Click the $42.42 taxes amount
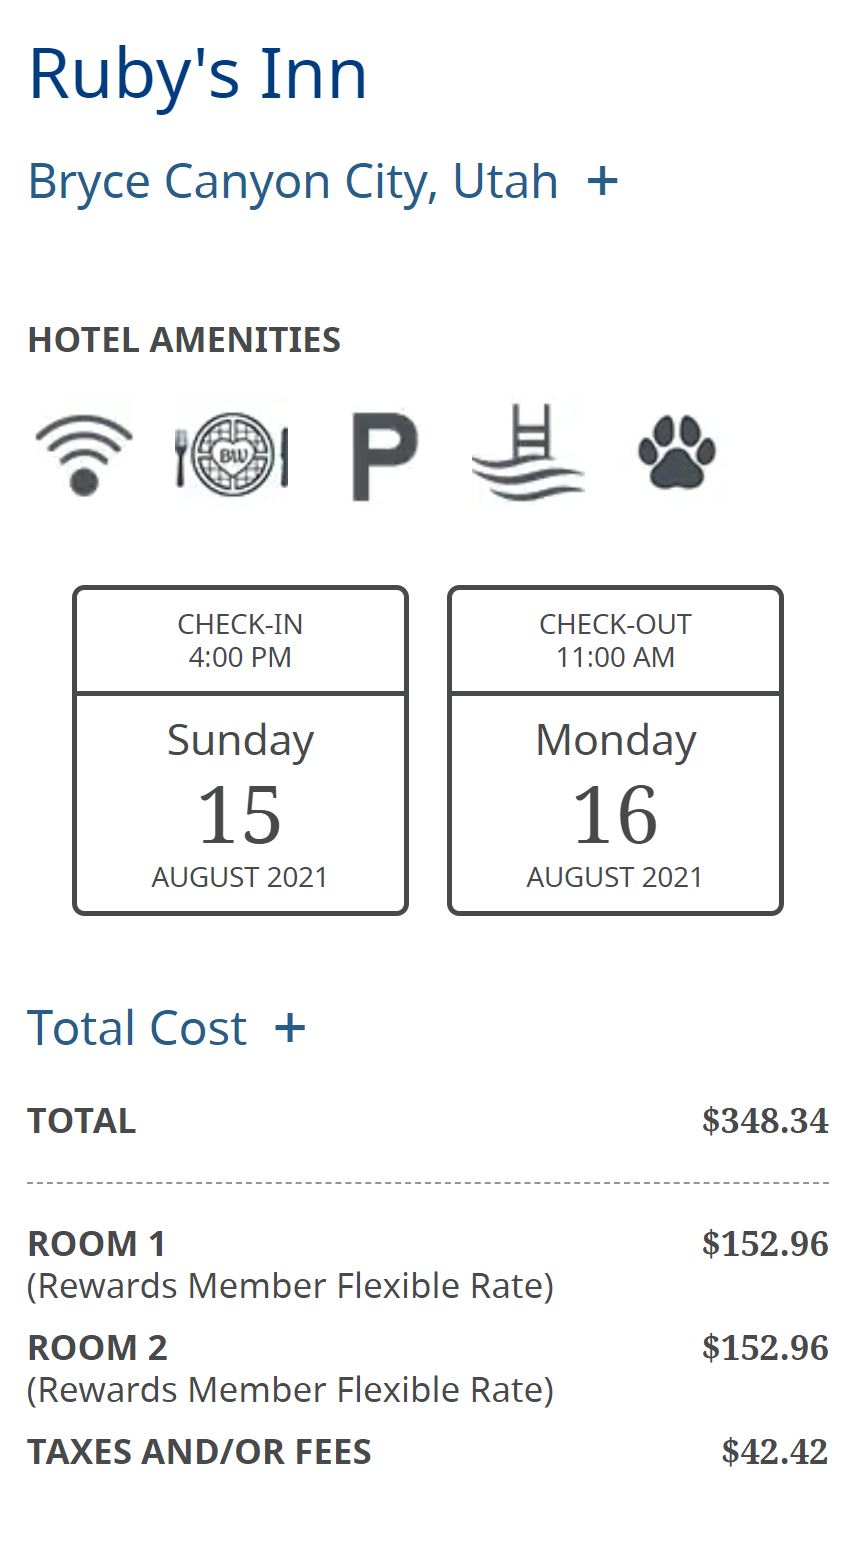Screen dimensions: 864x1549 (x=775, y=1452)
